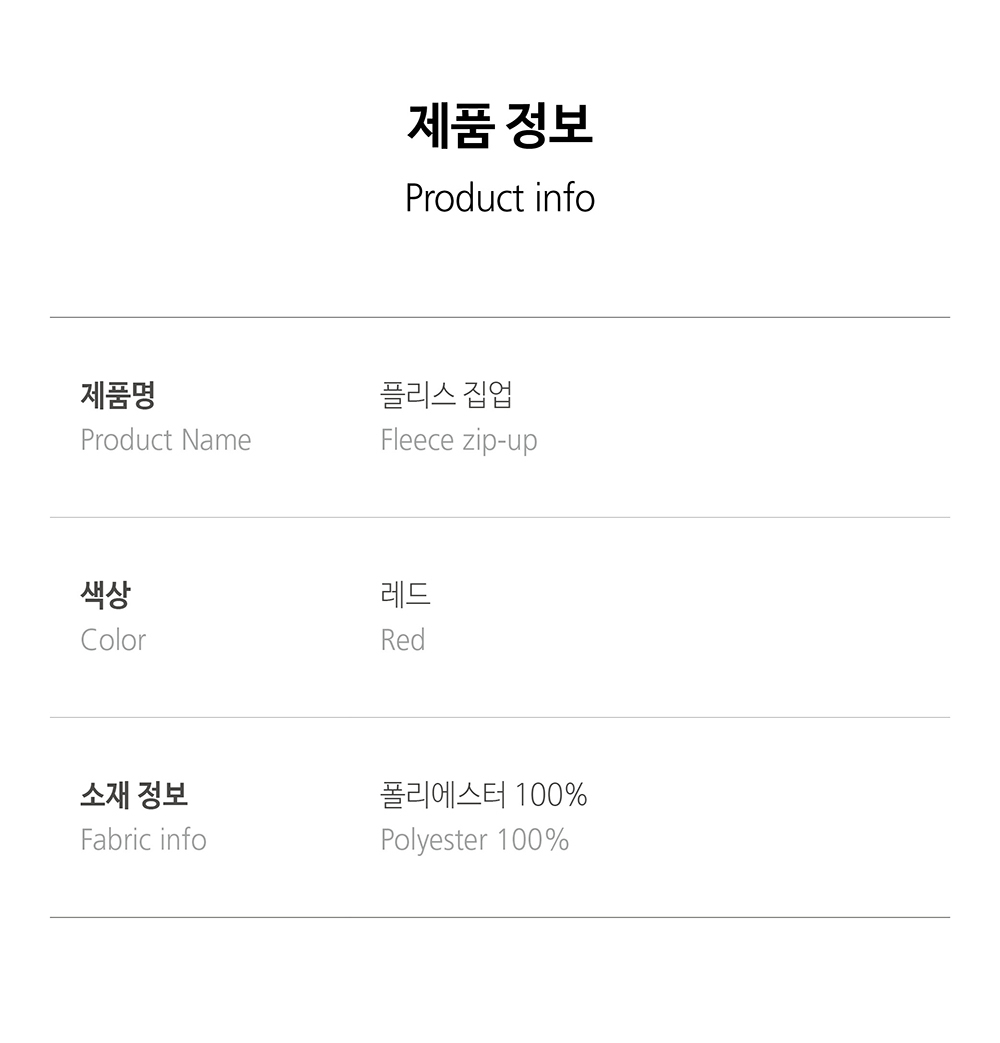The width and height of the screenshot is (1000, 1043).
Task: Click the 제품명 label
Action: (117, 396)
